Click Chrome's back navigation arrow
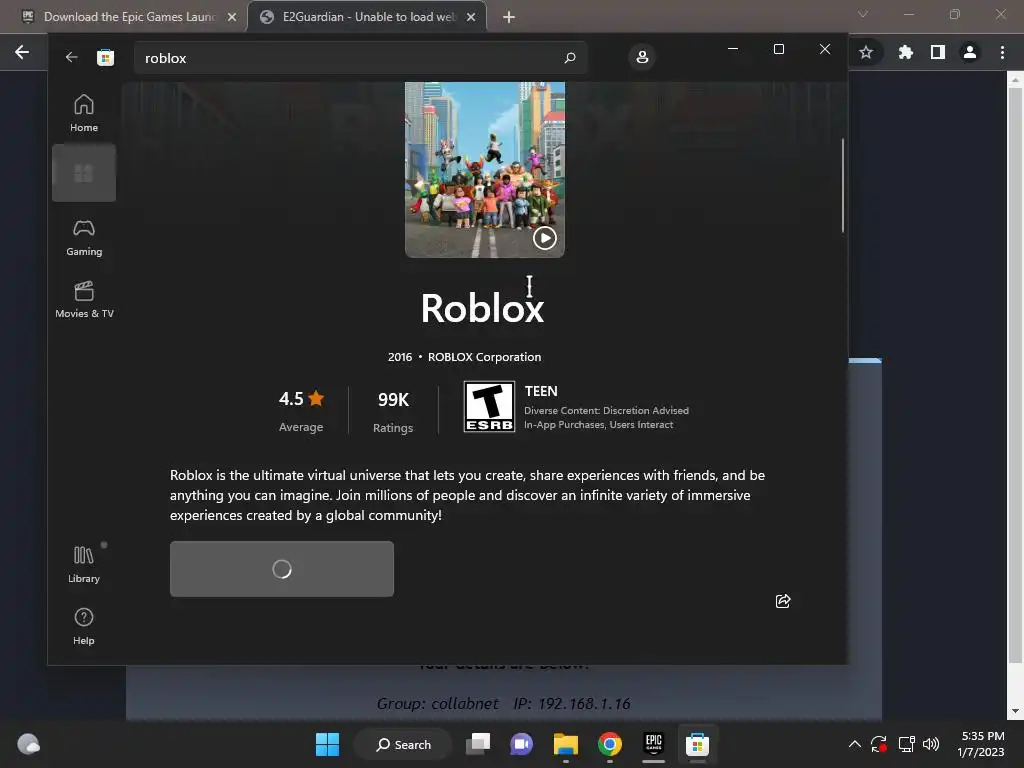The width and height of the screenshot is (1024, 768). pos(22,52)
